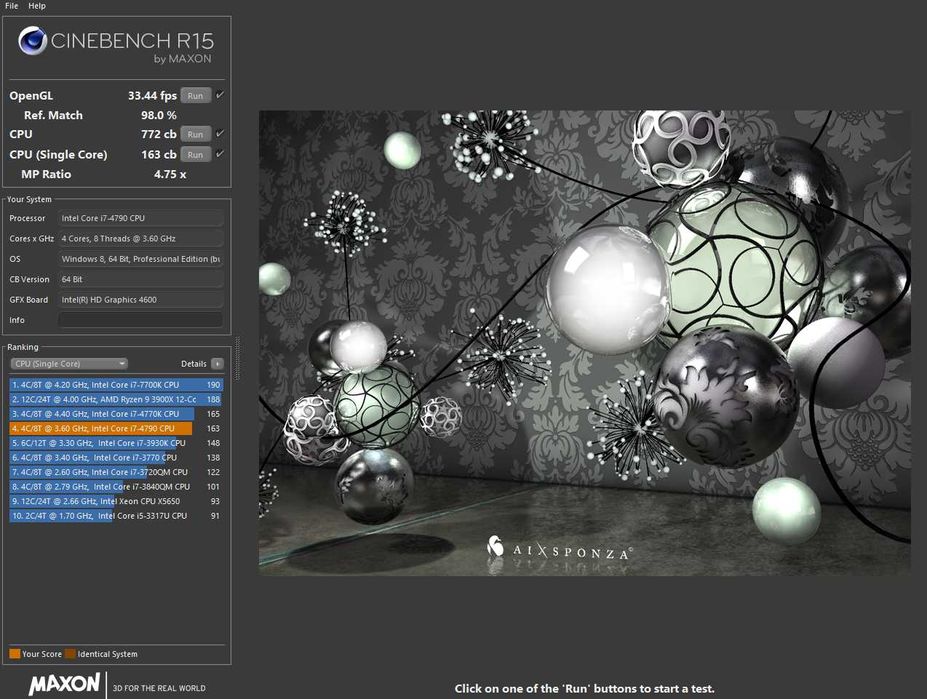
Task: Select ranking entry Intel Xeon CPU X5650
Action: coord(116,501)
